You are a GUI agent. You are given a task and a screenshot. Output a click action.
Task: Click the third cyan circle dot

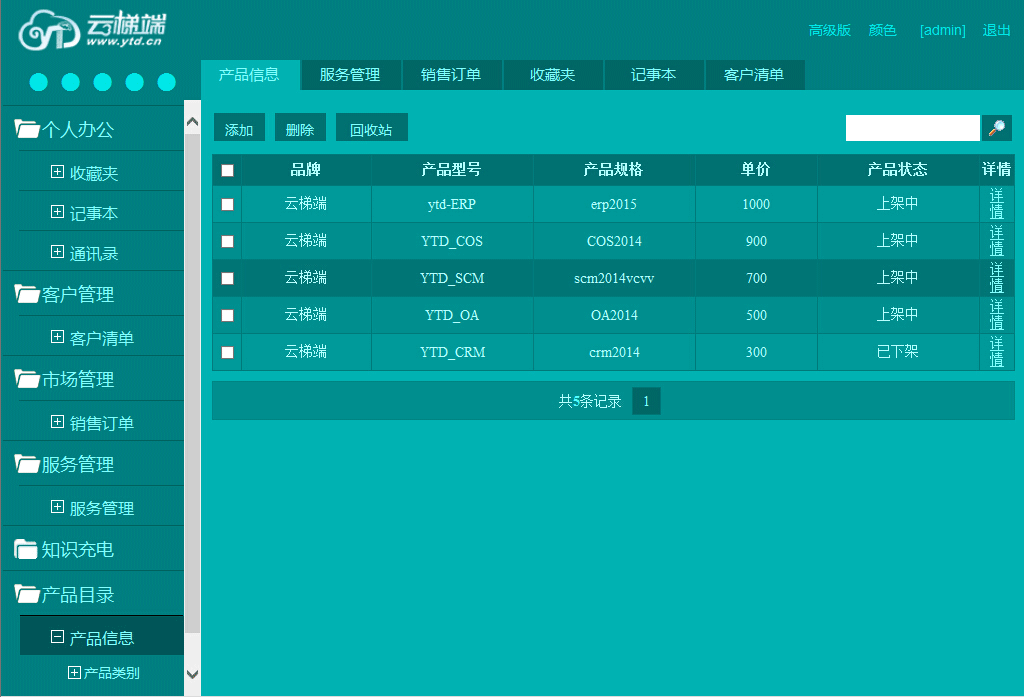[x=103, y=82]
